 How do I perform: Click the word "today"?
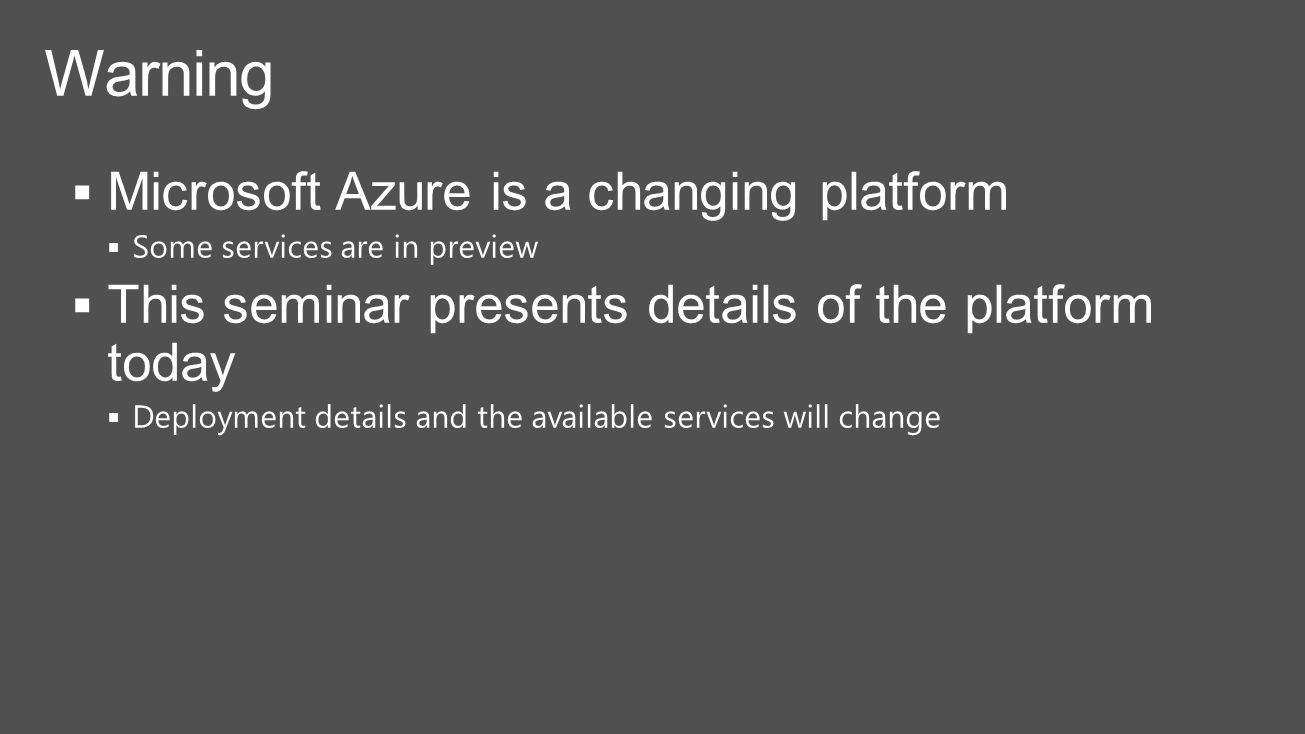point(171,365)
